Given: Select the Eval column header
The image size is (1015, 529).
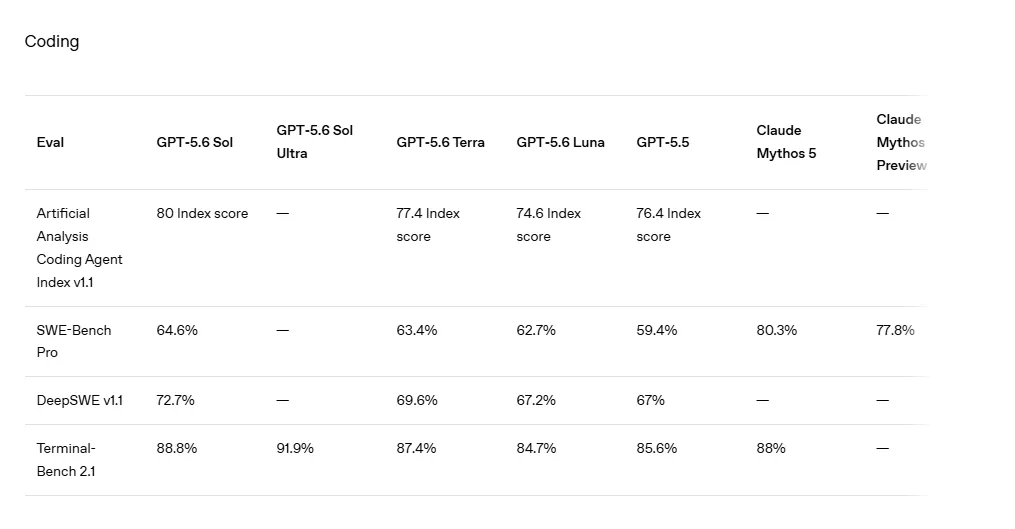Looking at the screenshot, I should click(50, 142).
